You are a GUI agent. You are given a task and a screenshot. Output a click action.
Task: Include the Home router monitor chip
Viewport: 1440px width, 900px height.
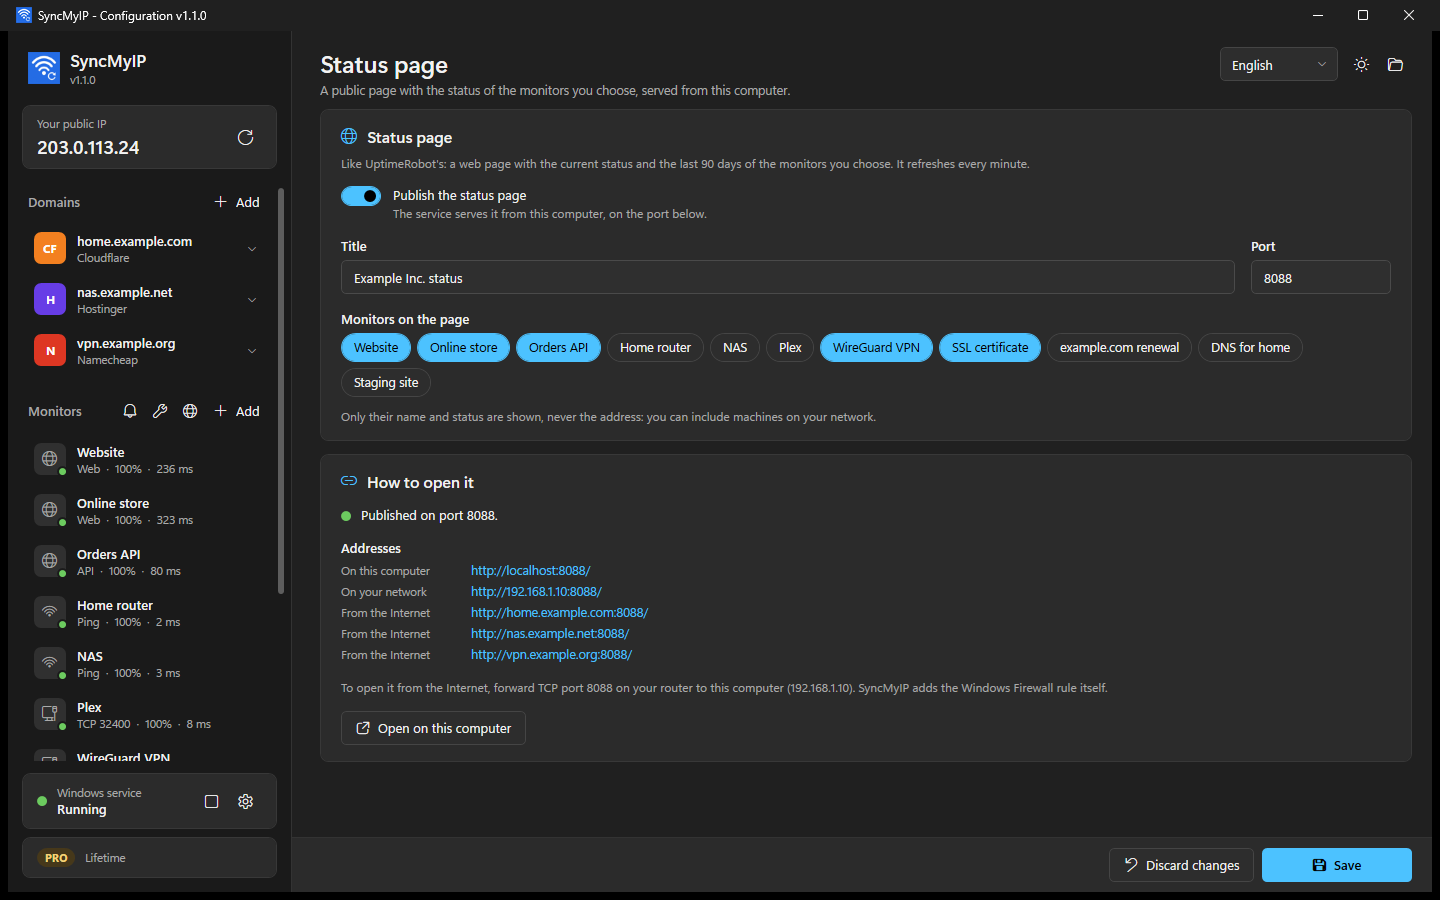pyautogui.click(x=655, y=348)
